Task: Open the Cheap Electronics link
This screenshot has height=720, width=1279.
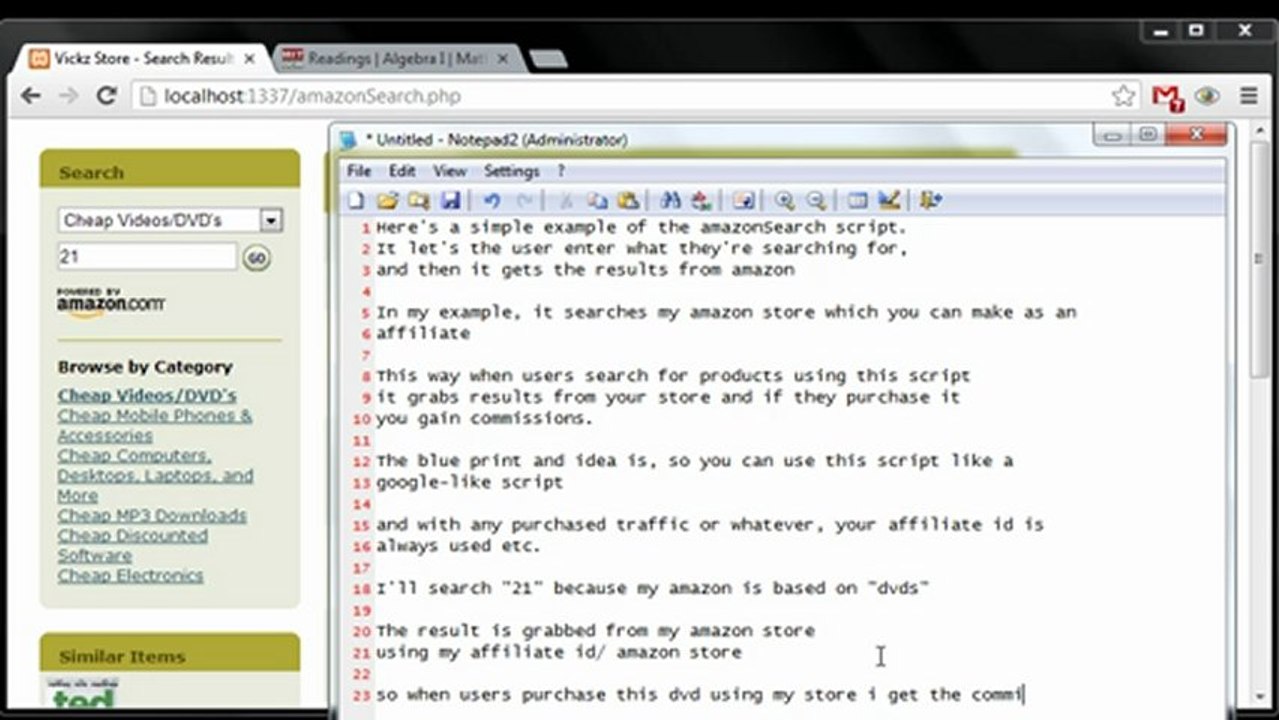Action: point(130,576)
